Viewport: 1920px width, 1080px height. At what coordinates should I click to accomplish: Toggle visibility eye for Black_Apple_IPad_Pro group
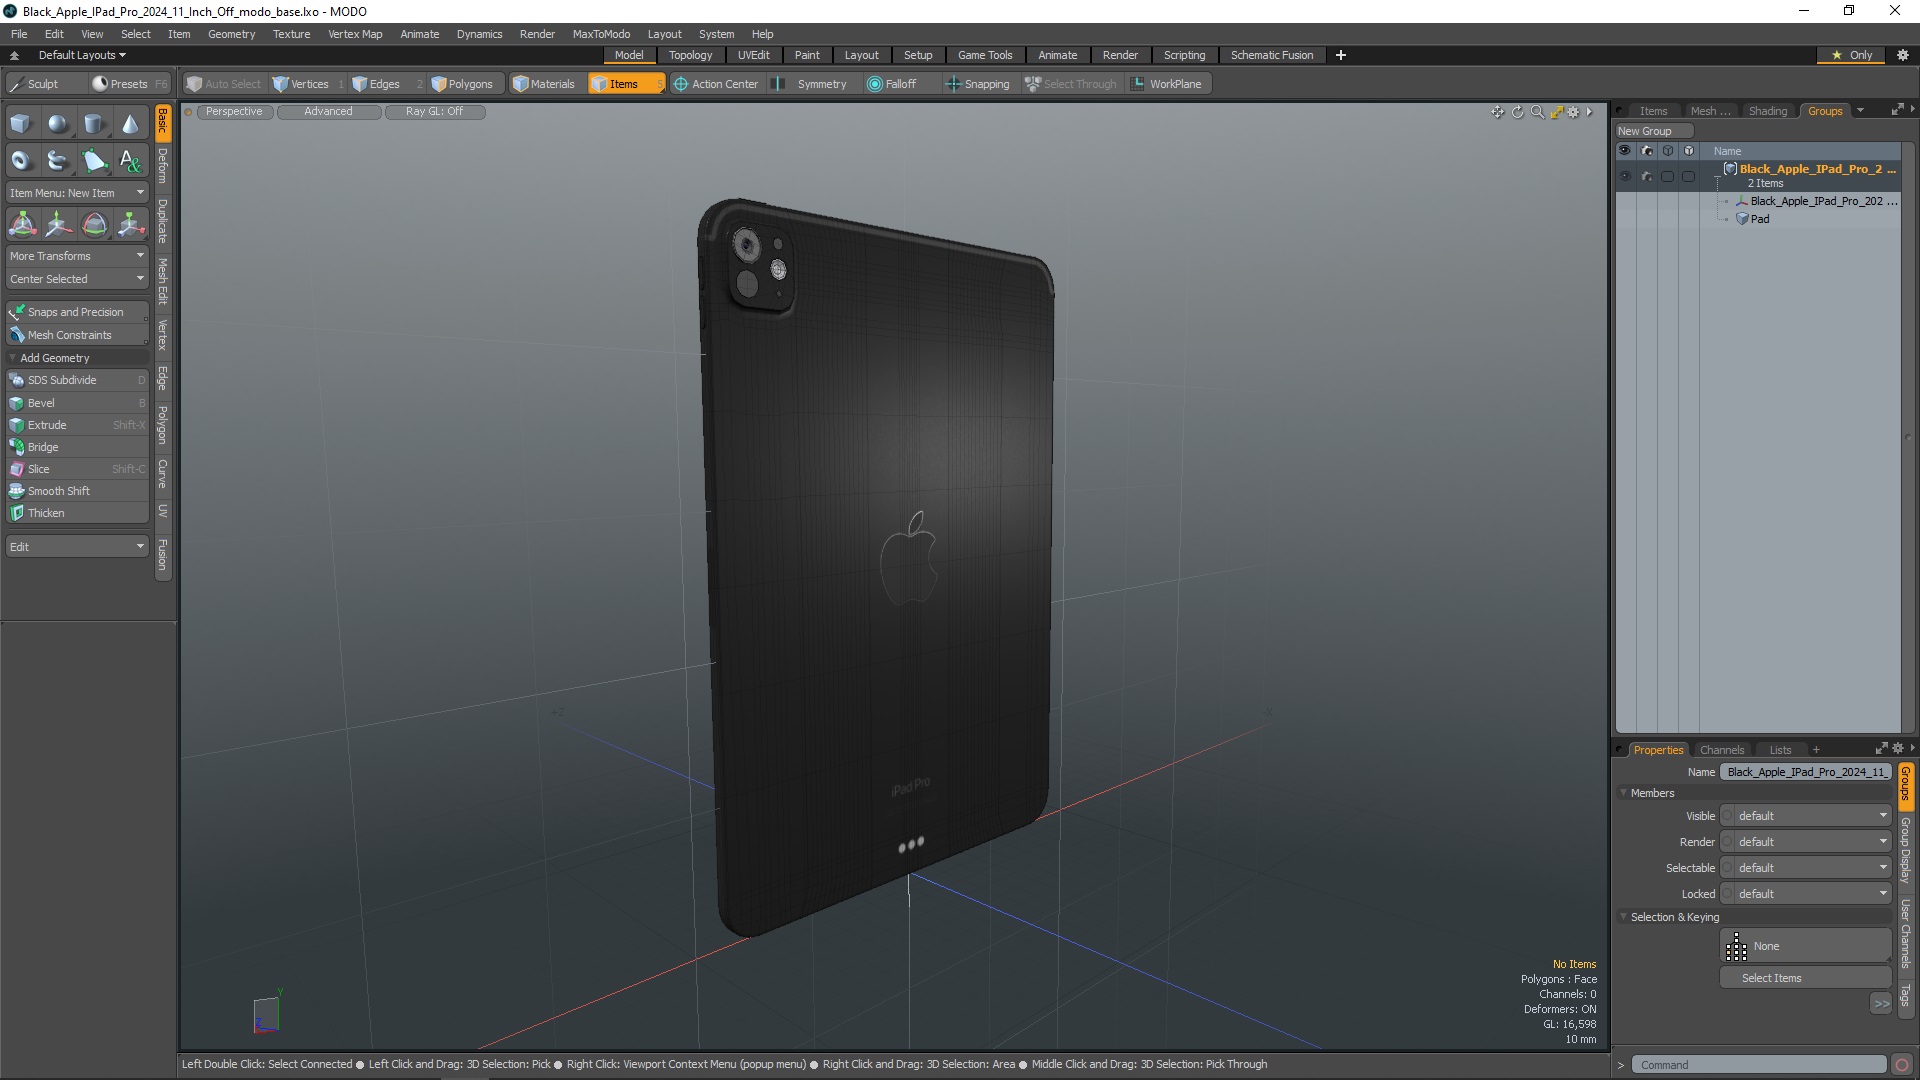pos(1625,176)
